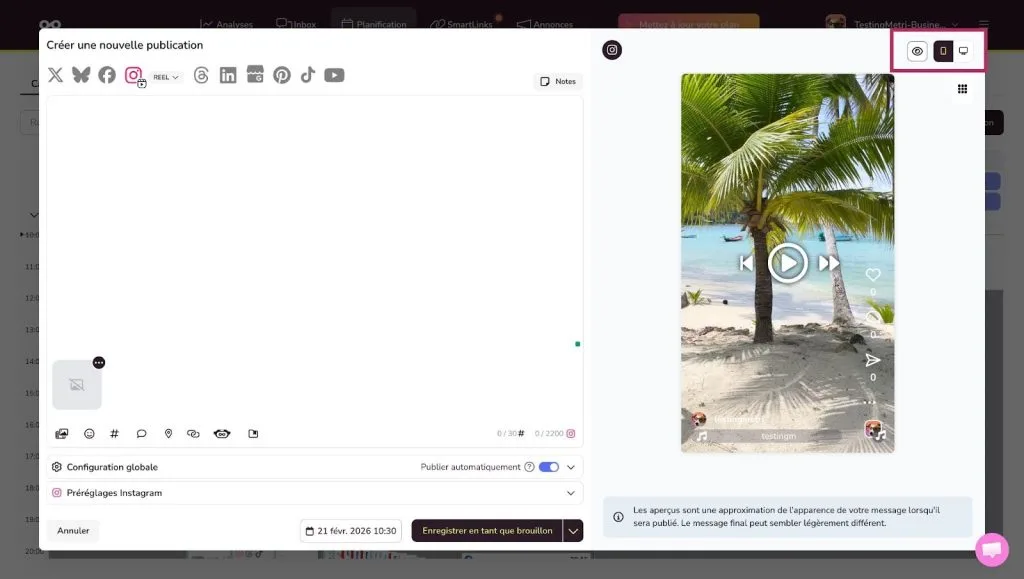
Task: Select the TikTok network icon
Action: pyautogui.click(x=308, y=75)
